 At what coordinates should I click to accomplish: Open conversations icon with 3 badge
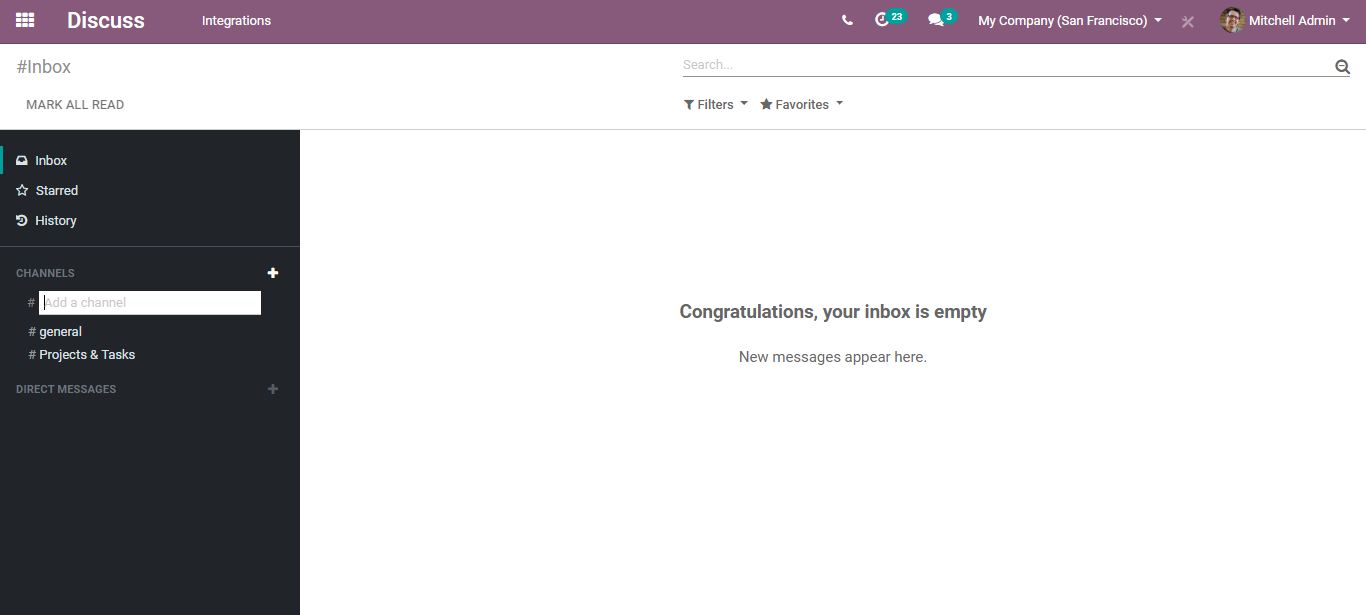942,19
